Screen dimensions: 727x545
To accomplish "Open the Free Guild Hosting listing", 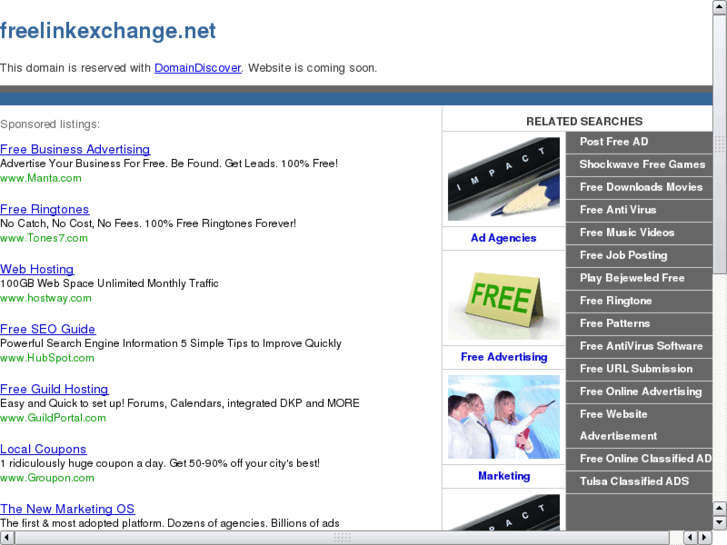I will 54,389.
